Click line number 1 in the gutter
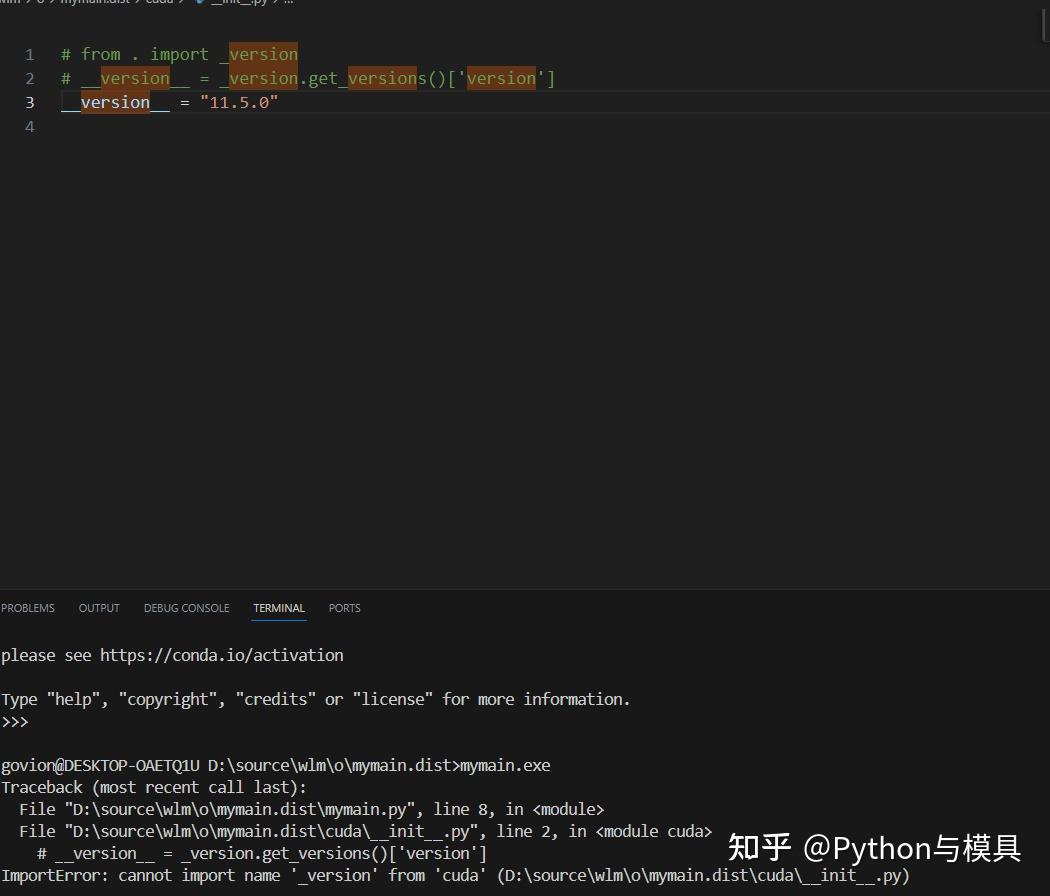Viewport: 1050px width, 896px height. (29, 54)
